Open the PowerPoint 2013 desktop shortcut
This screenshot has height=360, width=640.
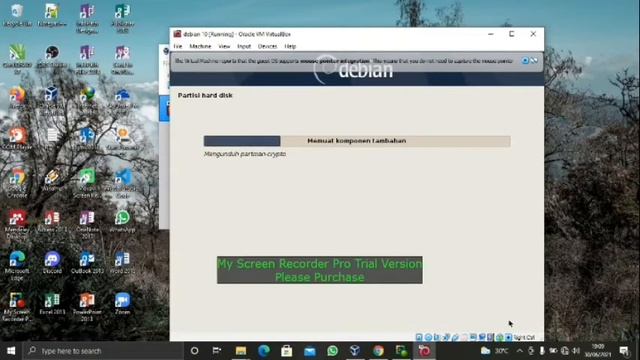(x=87, y=307)
